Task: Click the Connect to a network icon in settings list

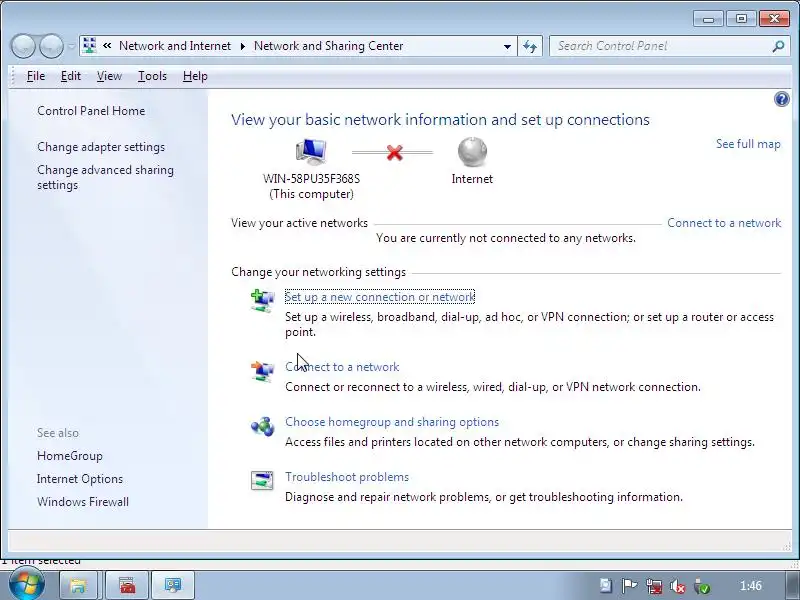Action: click(262, 370)
